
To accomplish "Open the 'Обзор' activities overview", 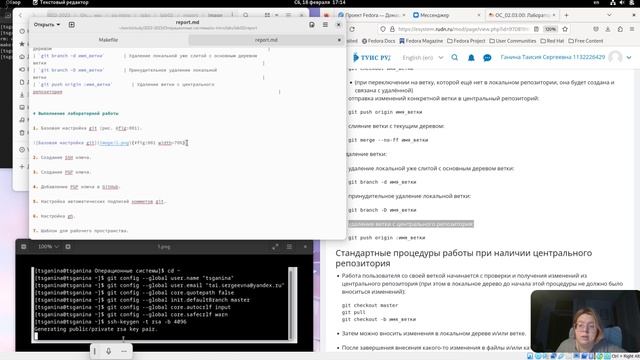I will [13, 2].
